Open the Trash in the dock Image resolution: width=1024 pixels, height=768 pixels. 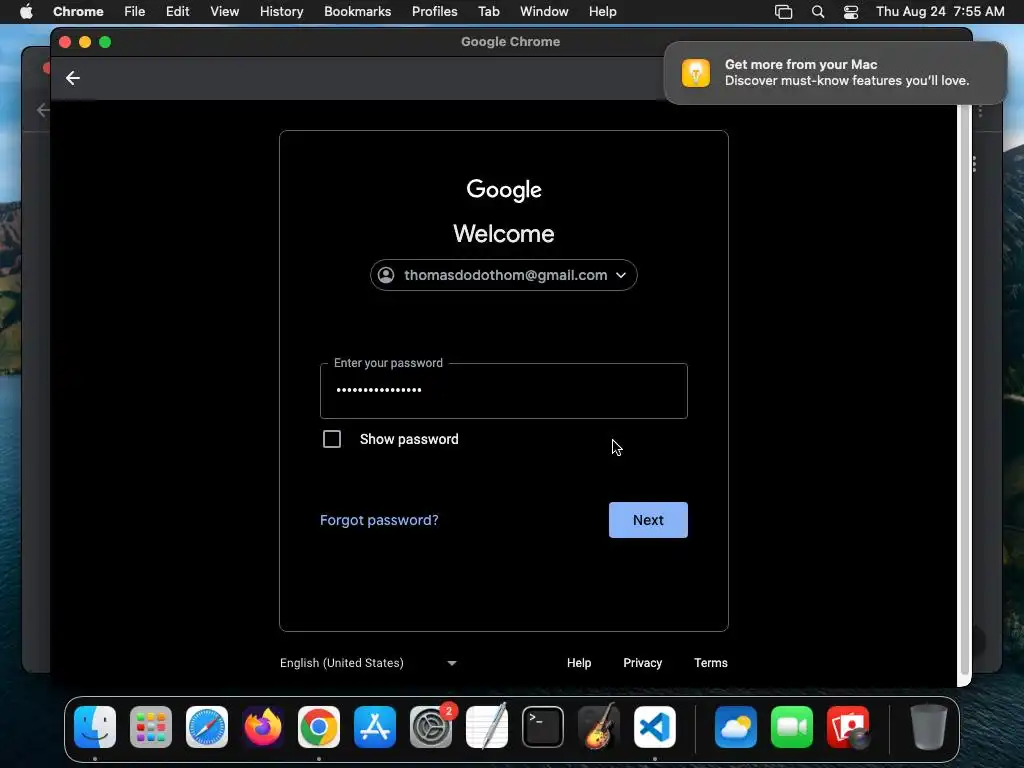(x=928, y=727)
